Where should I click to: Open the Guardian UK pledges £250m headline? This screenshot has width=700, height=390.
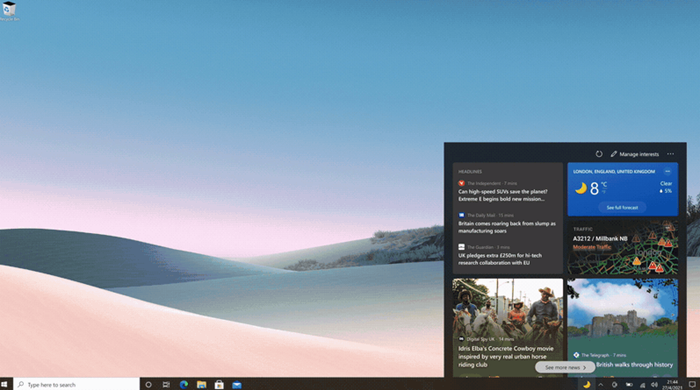click(500, 259)
